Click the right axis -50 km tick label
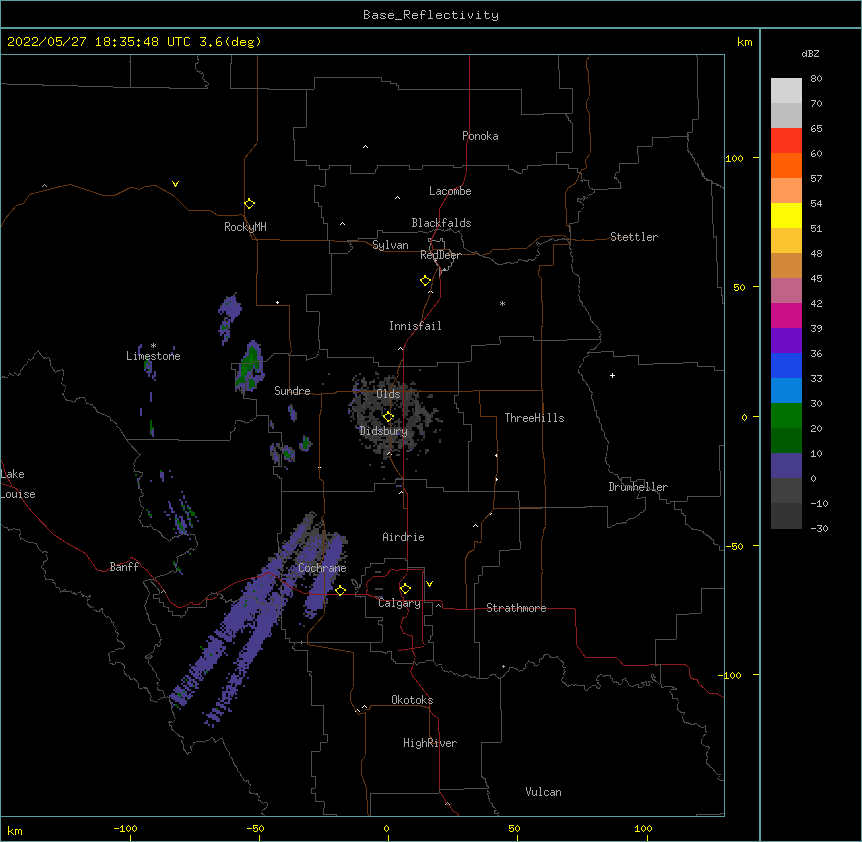 [x=734, y=546]
